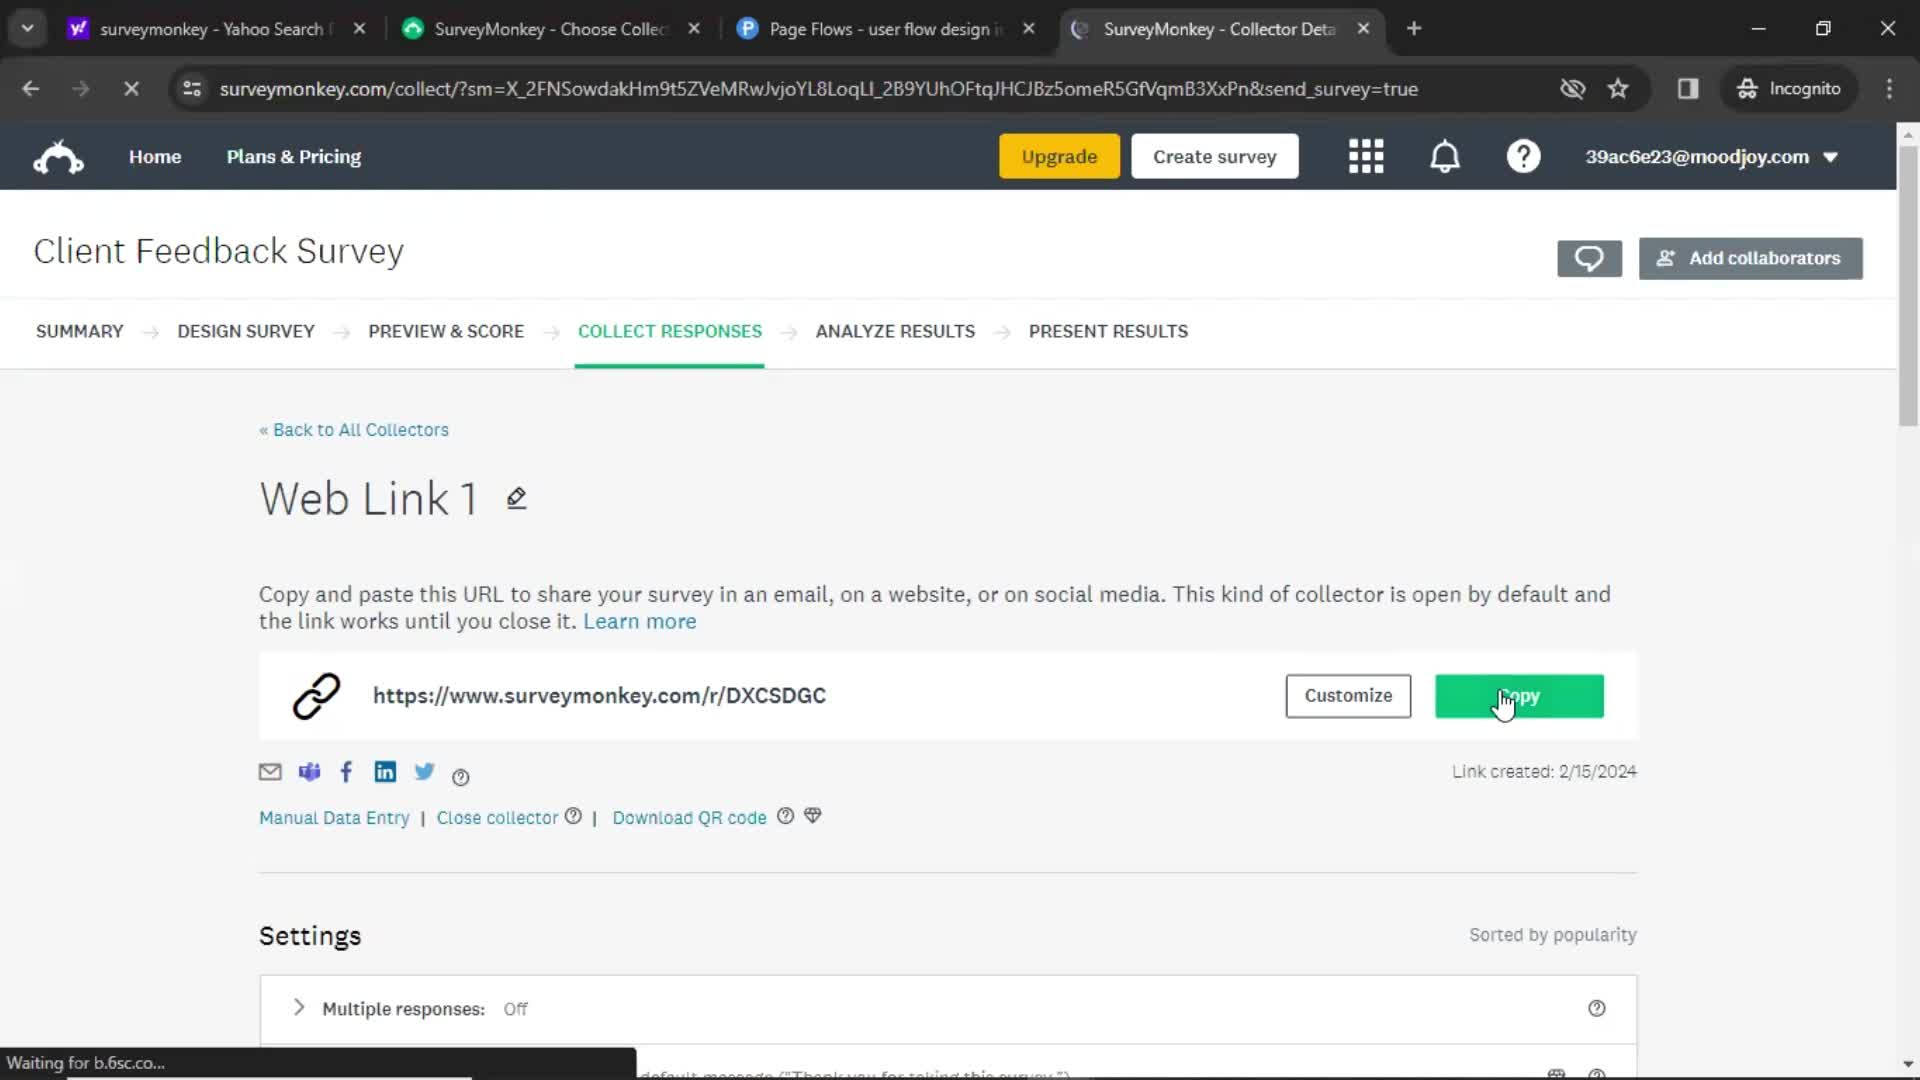Expand the Multiple responses settings row

[x=298, y=1007]
